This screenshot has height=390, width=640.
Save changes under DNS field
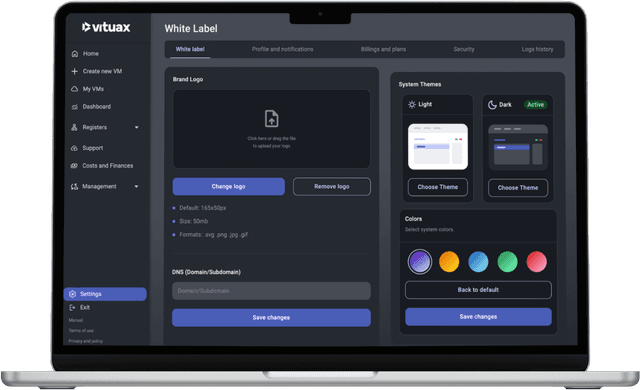[x=271, y=317]
